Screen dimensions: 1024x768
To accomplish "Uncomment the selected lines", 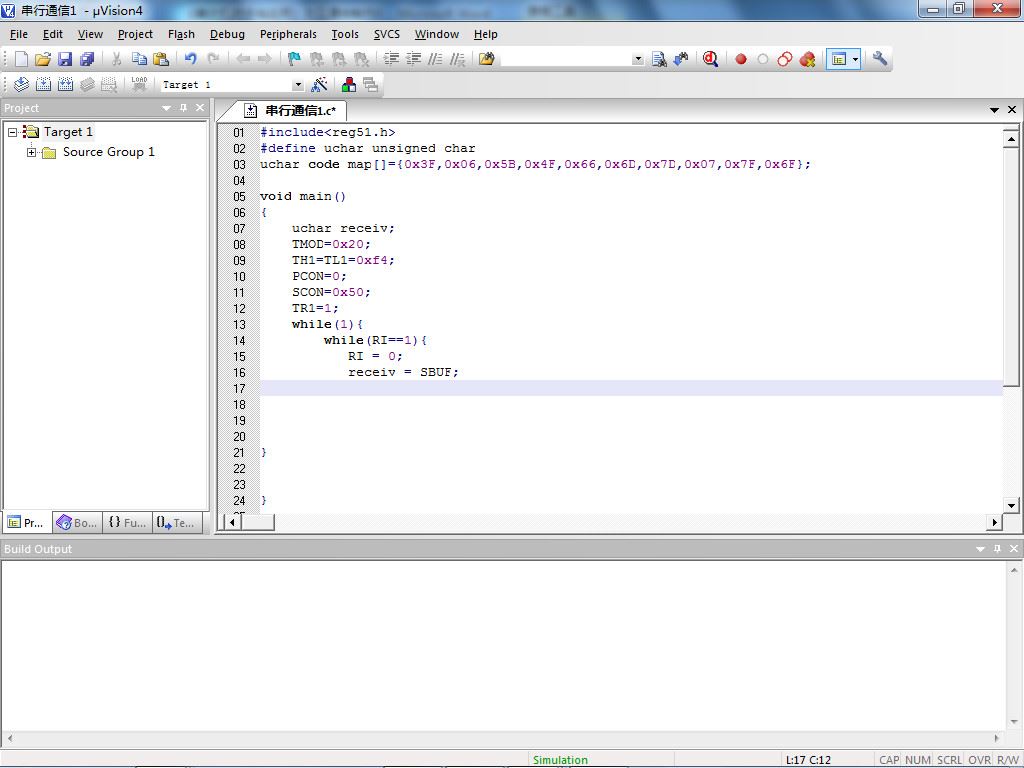I will tap(458, 59).
